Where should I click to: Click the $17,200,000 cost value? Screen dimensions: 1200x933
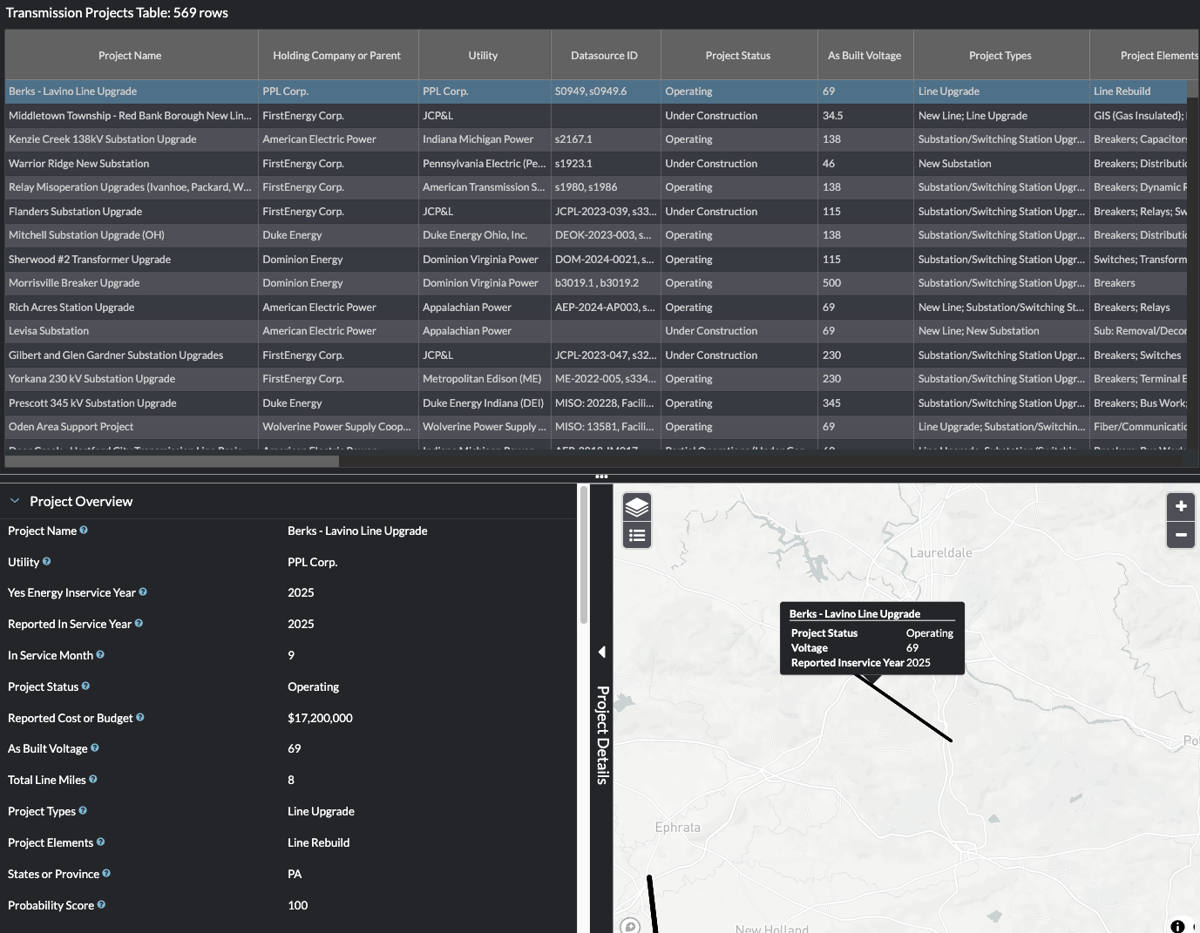(320, 718)
